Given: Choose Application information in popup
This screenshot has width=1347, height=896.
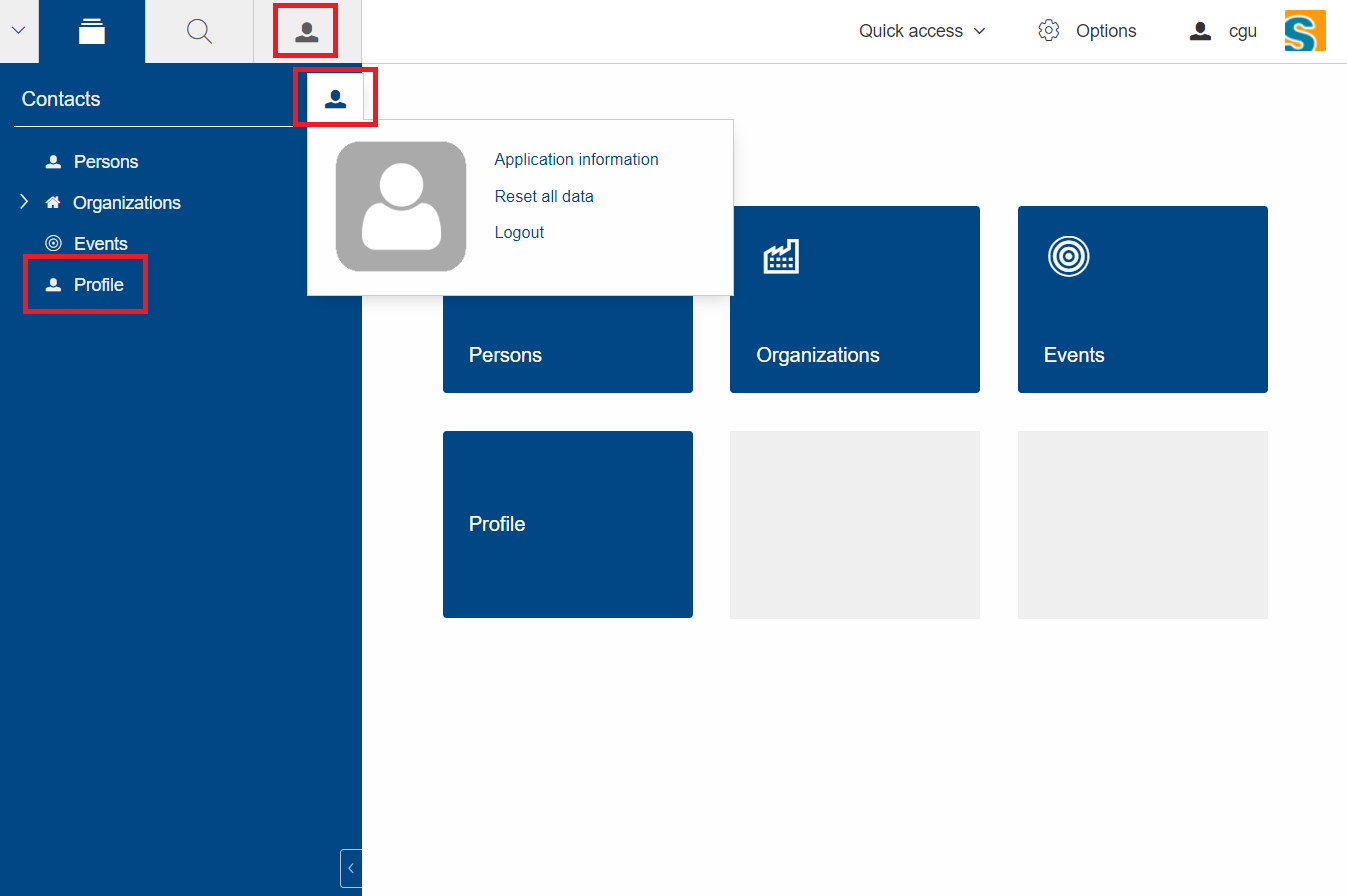Looking at the screenshot, I should [x=576, y=159].
